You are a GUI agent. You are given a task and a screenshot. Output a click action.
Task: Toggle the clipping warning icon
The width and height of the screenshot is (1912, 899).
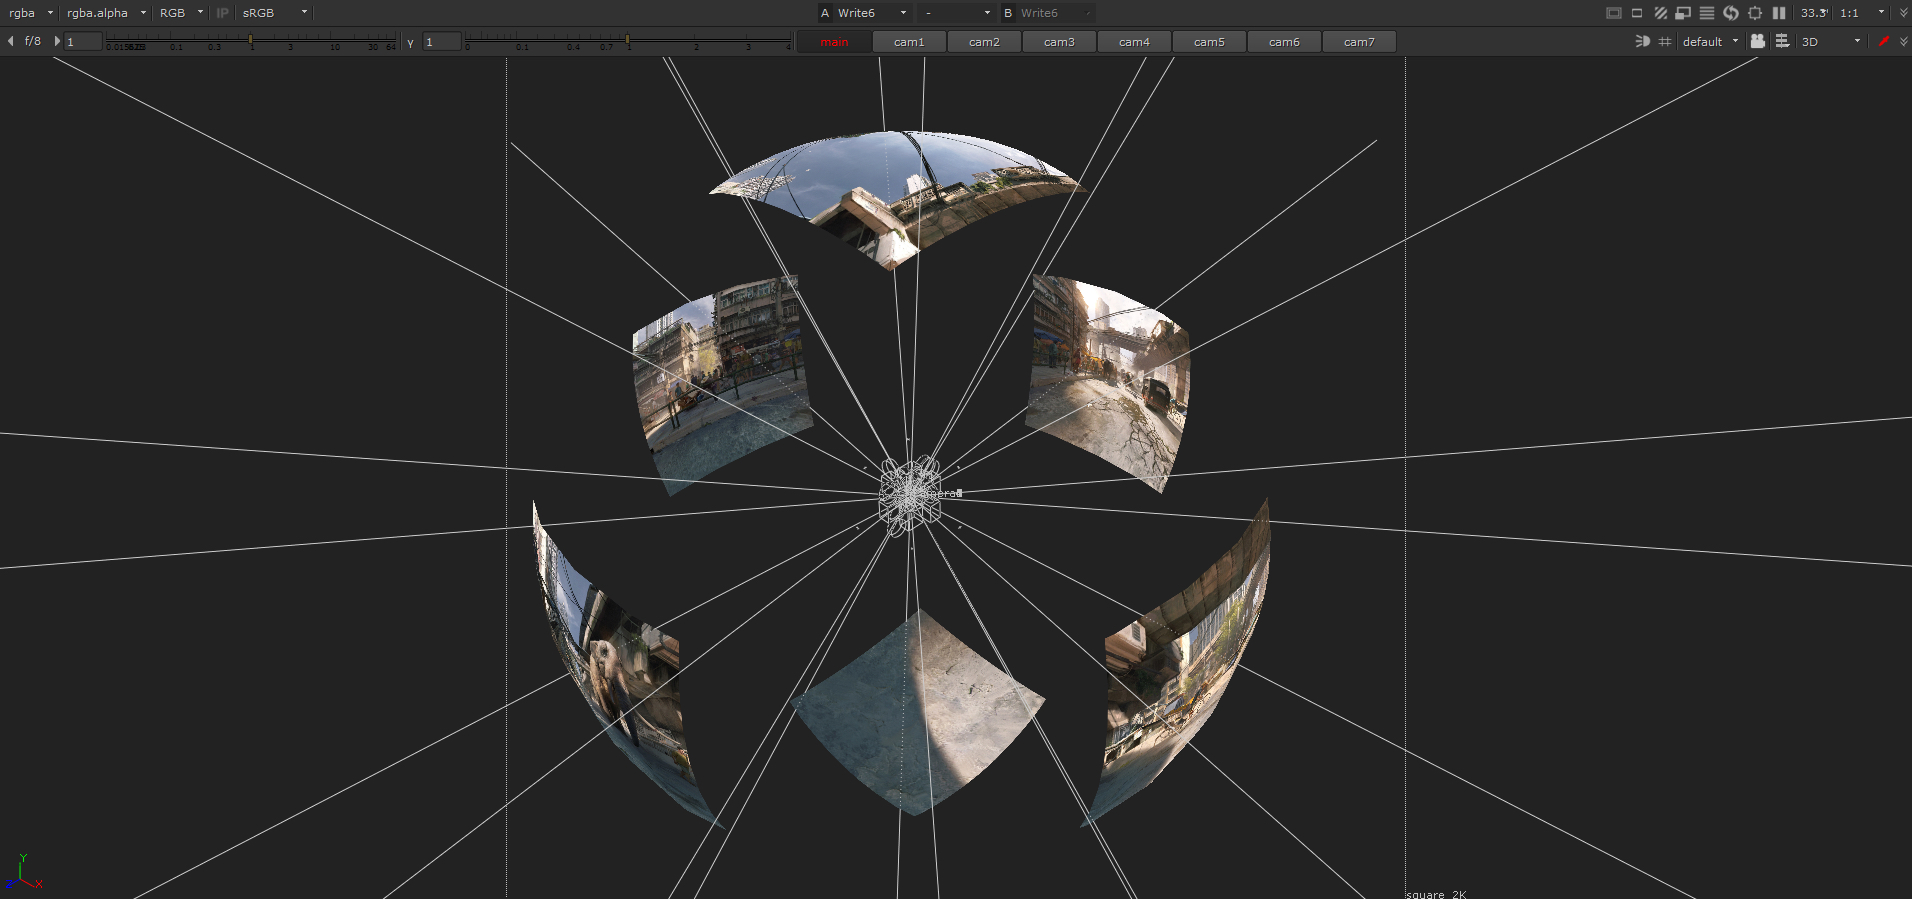(x=1614, y=13)
